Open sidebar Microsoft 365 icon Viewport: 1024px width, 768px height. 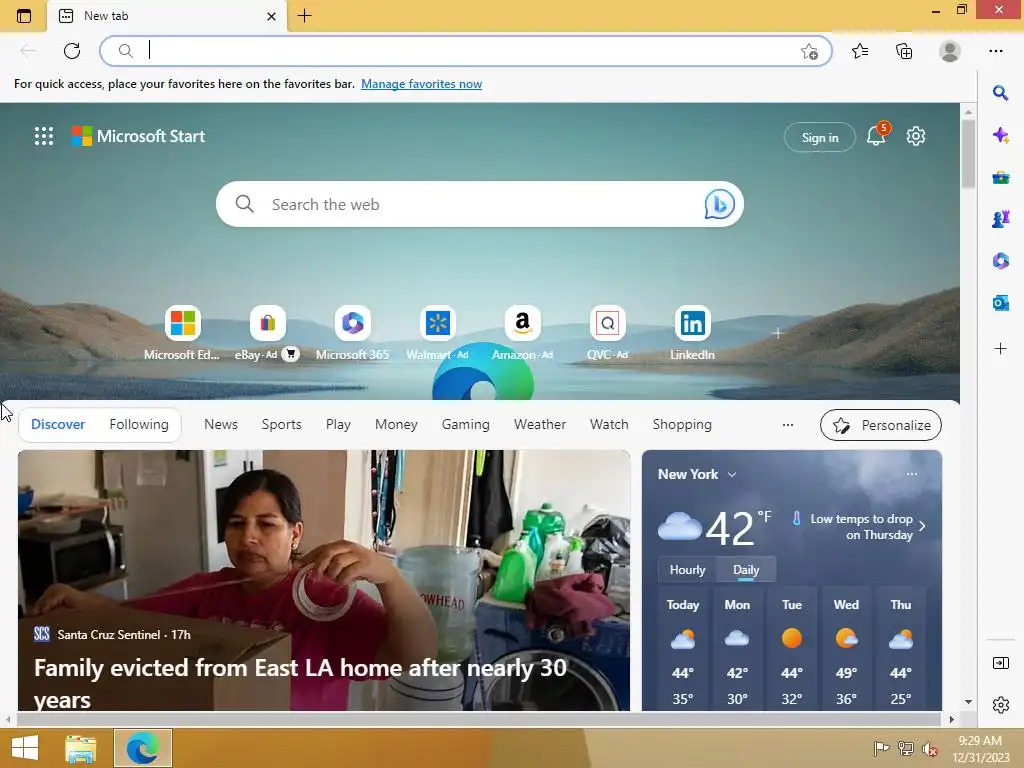[x=1000, y=261]
